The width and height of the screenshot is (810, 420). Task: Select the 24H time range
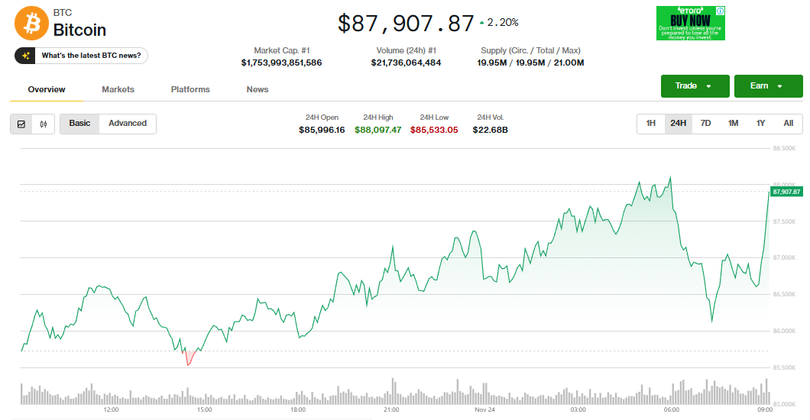[x=678, y=124]
